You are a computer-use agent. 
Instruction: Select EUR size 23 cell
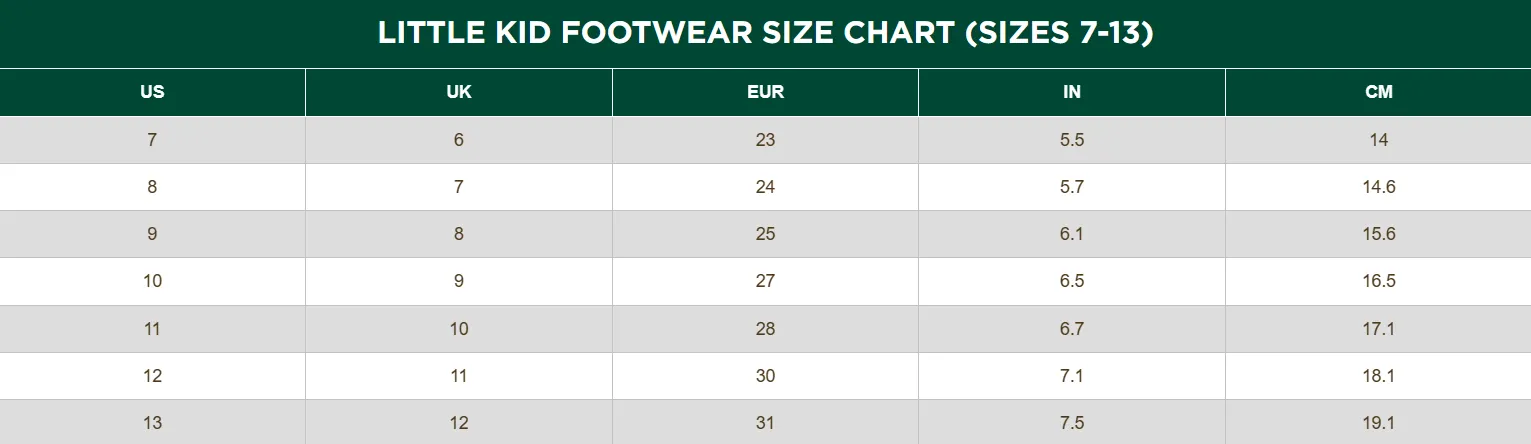(x=765, y=140)
